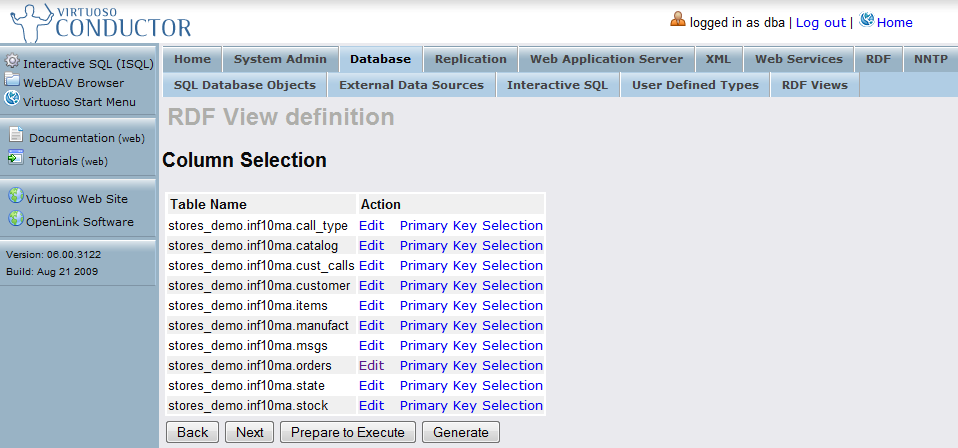The width and height of the screenshot is (958, 448).
Task: Open the RDF Views sub-tab
Action: (x=814, y=85)
